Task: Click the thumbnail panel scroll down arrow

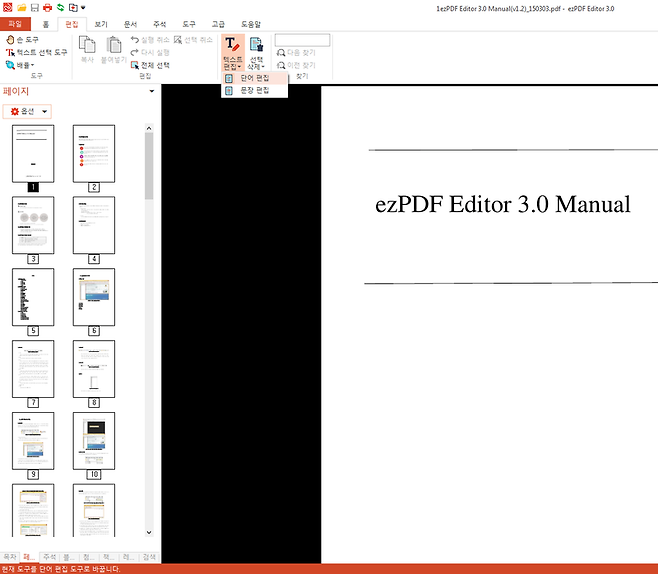Action: pyautogui.click(x=149, y=532)
